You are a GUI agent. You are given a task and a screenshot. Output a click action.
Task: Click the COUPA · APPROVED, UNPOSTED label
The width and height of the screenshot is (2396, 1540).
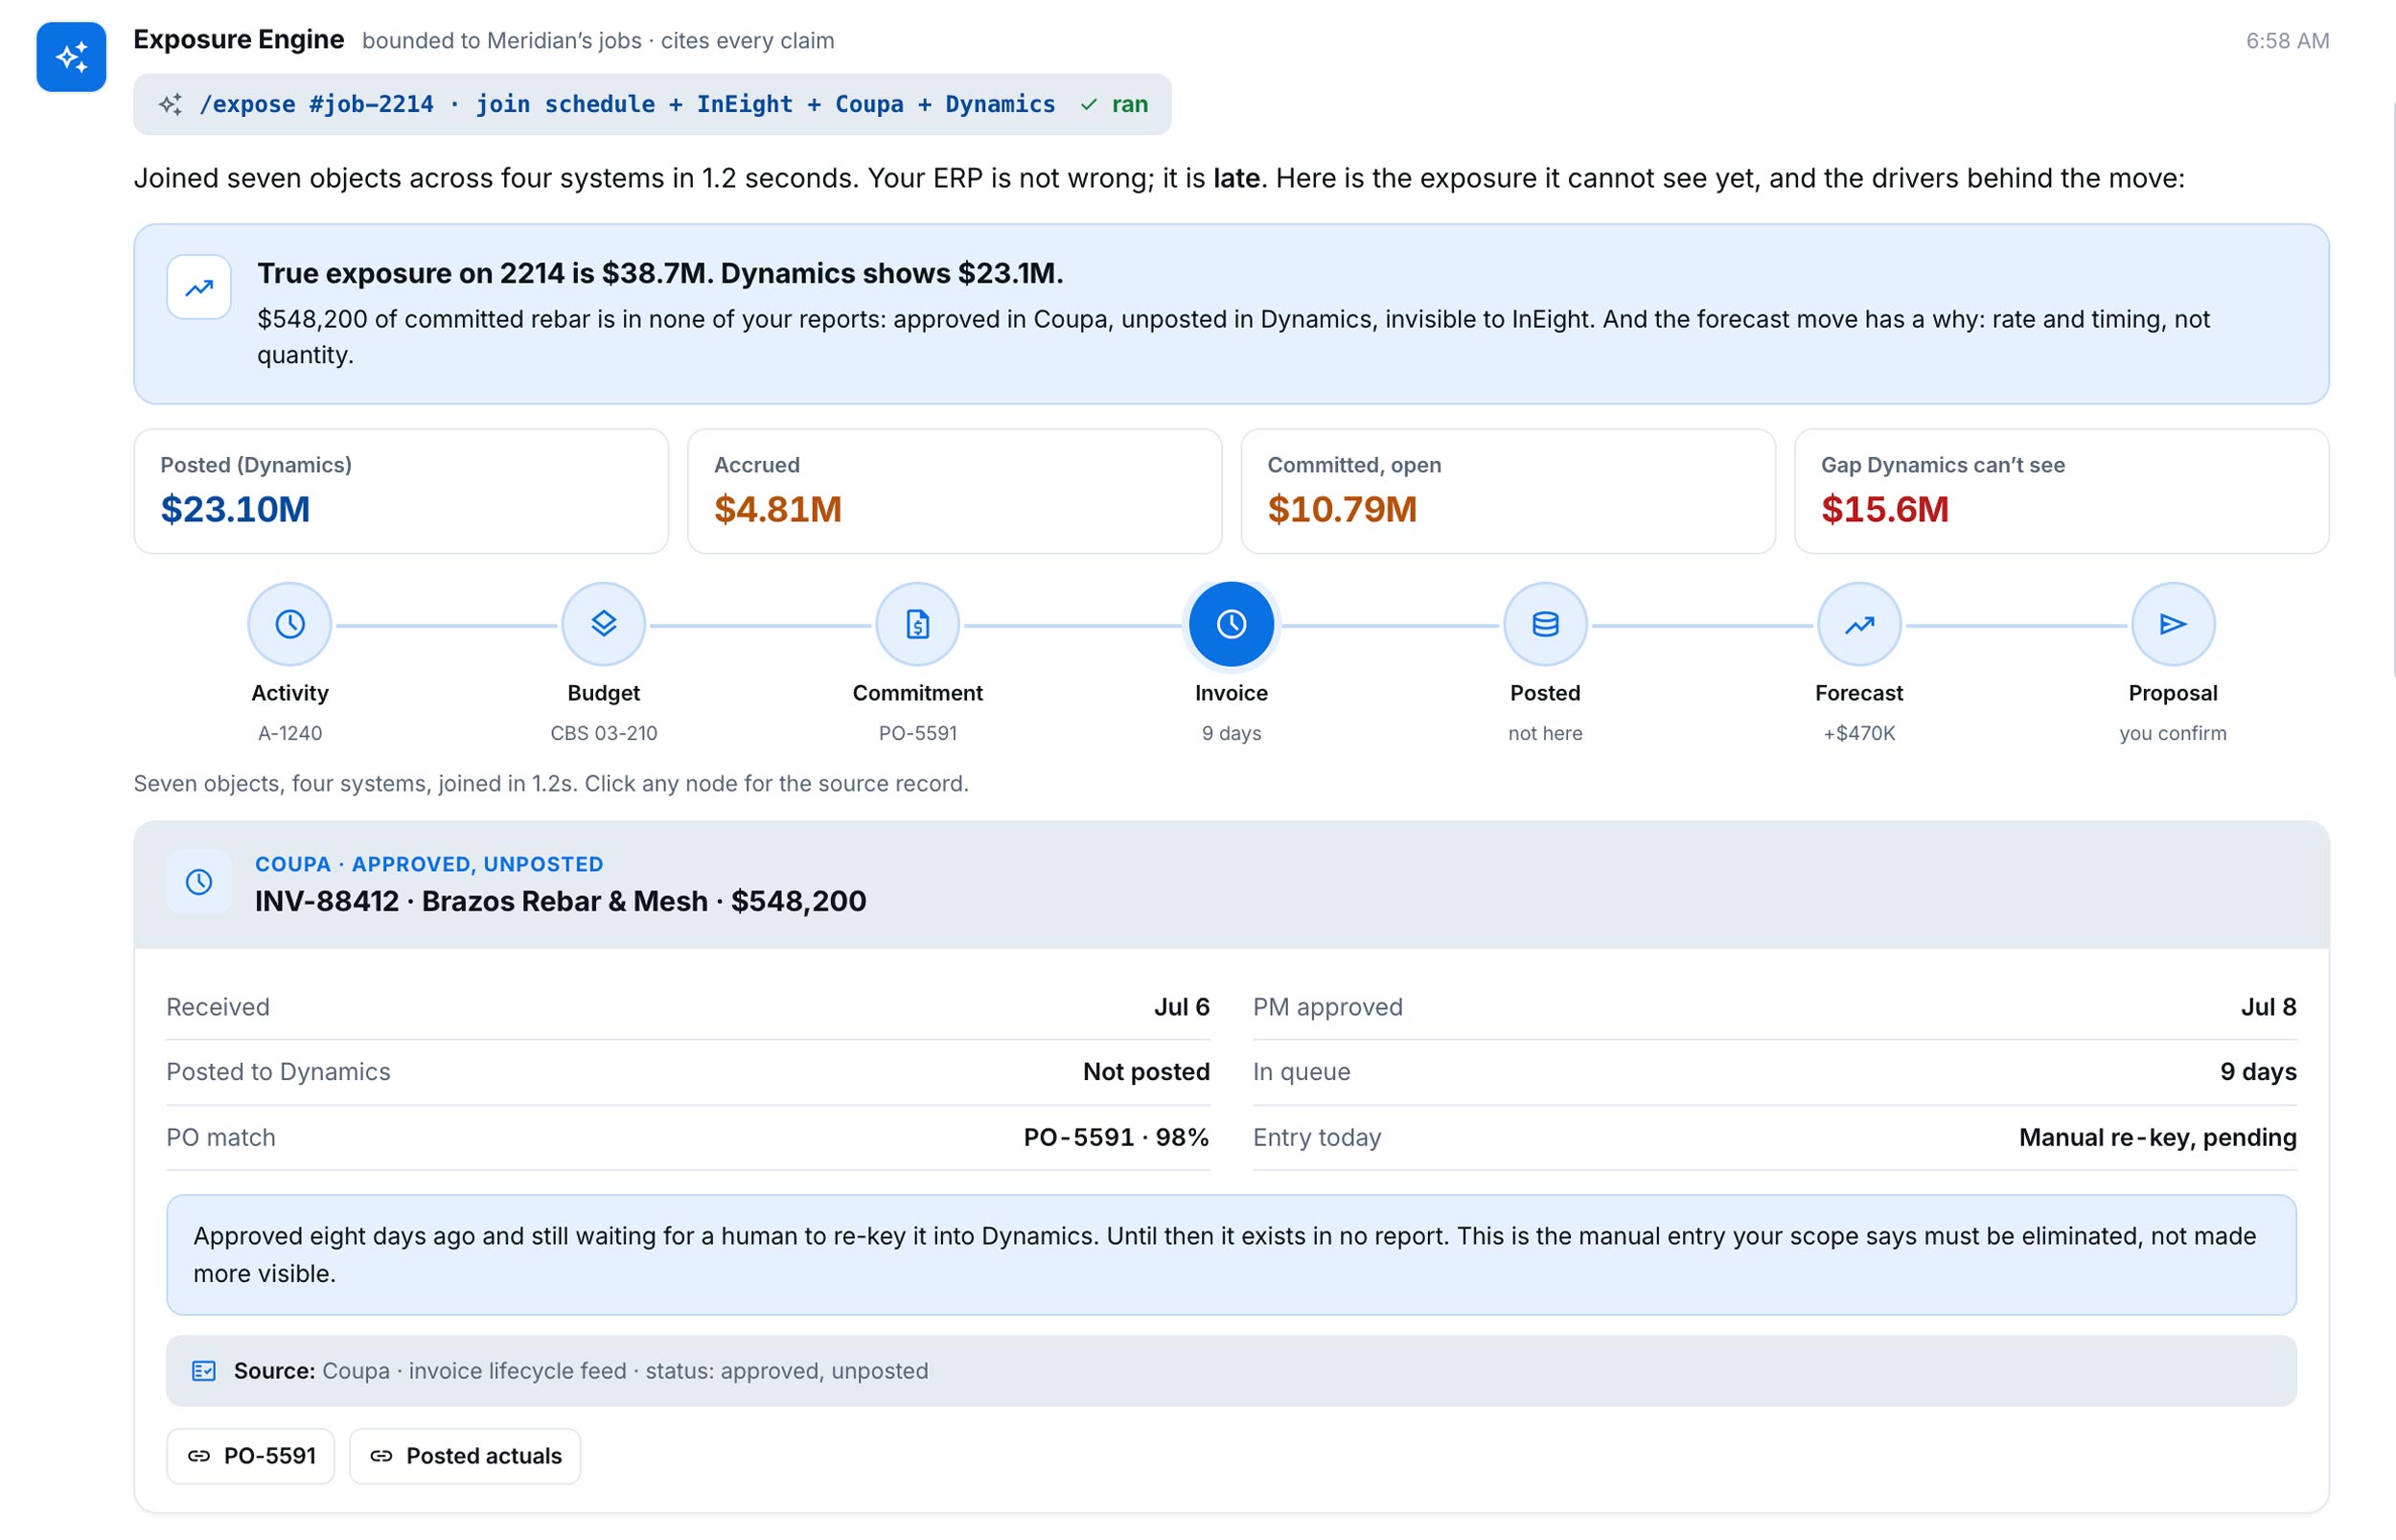(430, 864)
